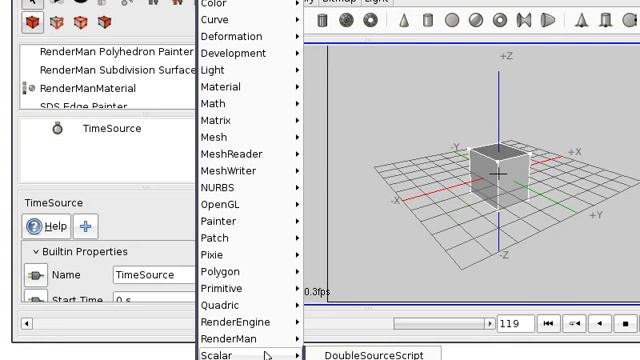
Task: Rewind the animation to the beginning
Action: coord(548,324)
